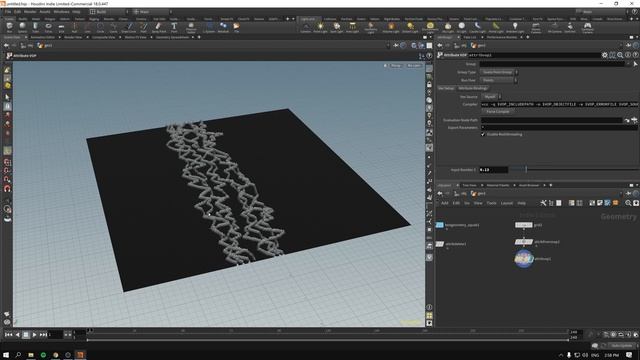Select the Font shelf tool
This screenshot has height=360, width=640.
(x=174, y=27)
